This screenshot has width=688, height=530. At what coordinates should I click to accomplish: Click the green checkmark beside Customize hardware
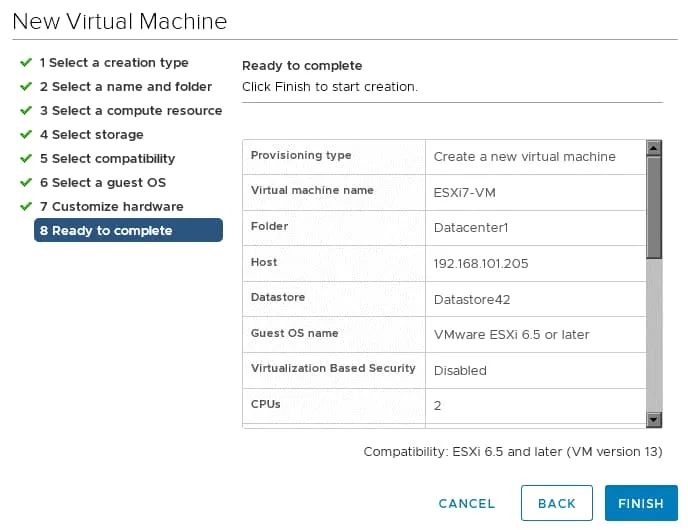coord(26,207)
